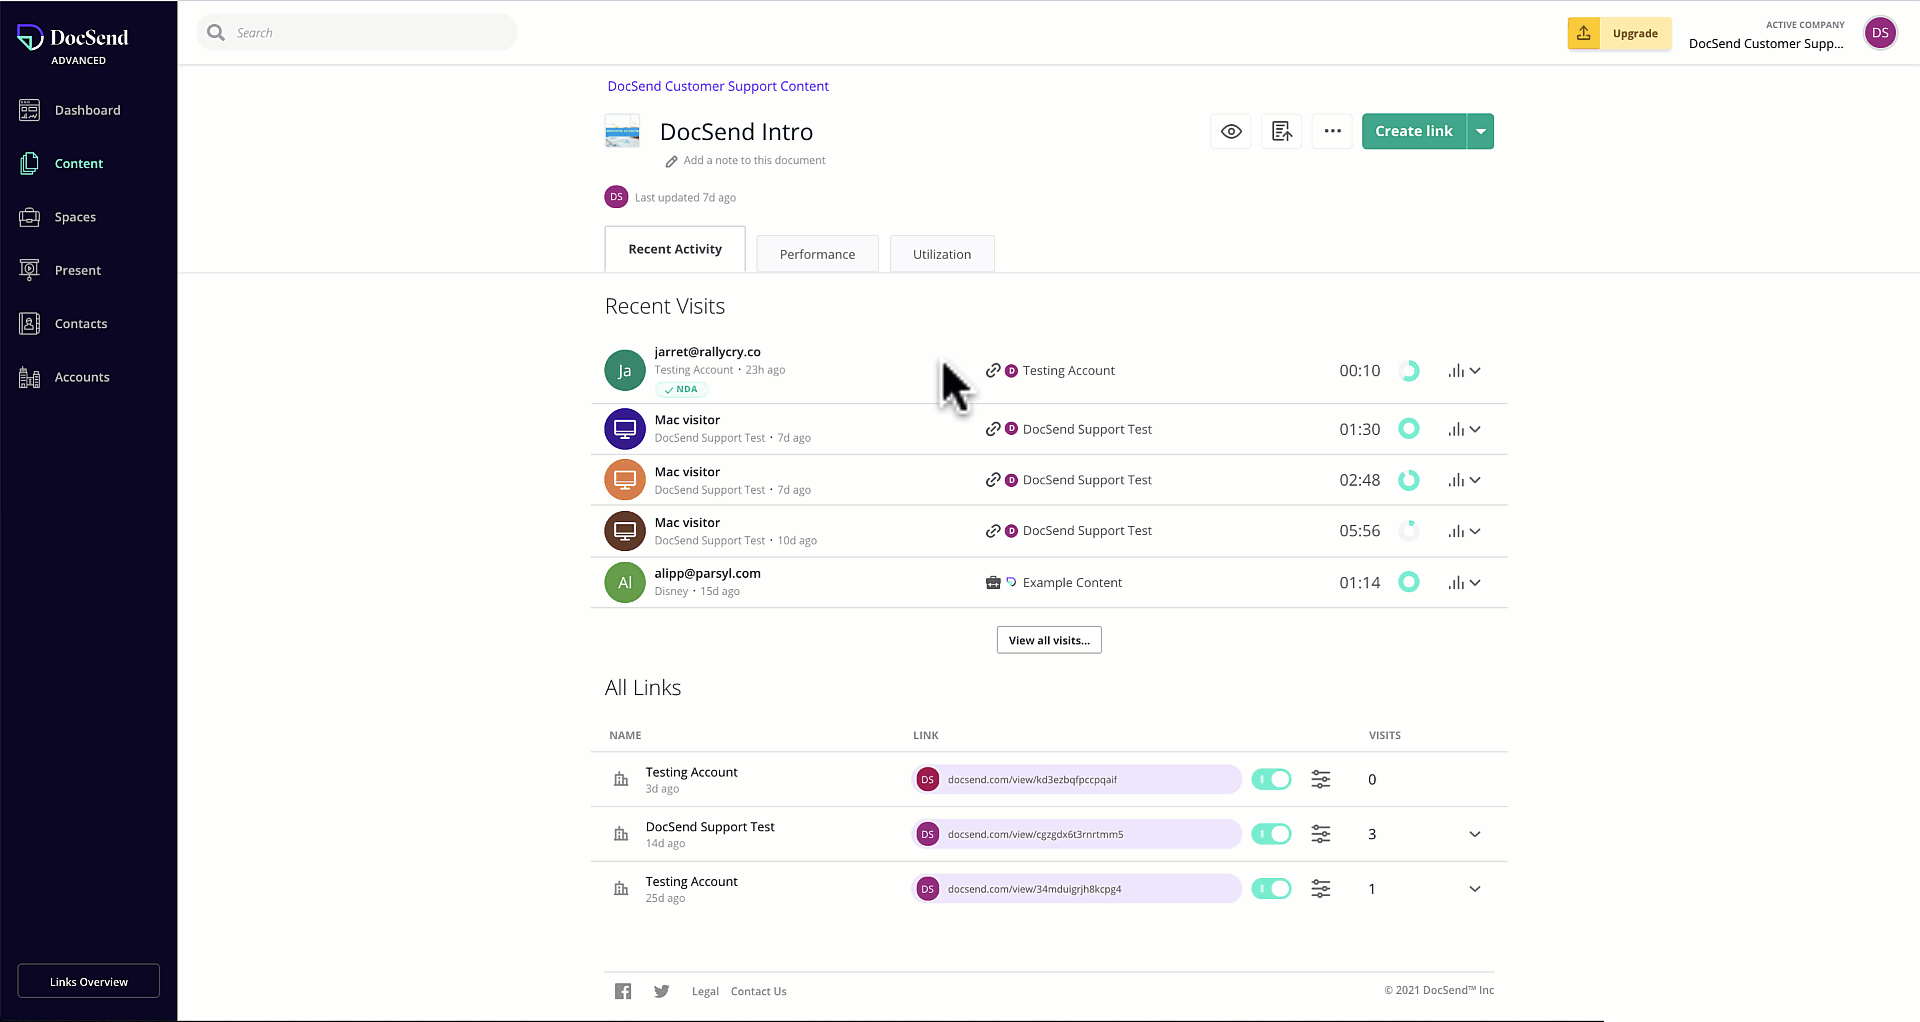The image size is (1920, 1022).
Task: Open the Contact Us footer link
Action: pos(758,991)
